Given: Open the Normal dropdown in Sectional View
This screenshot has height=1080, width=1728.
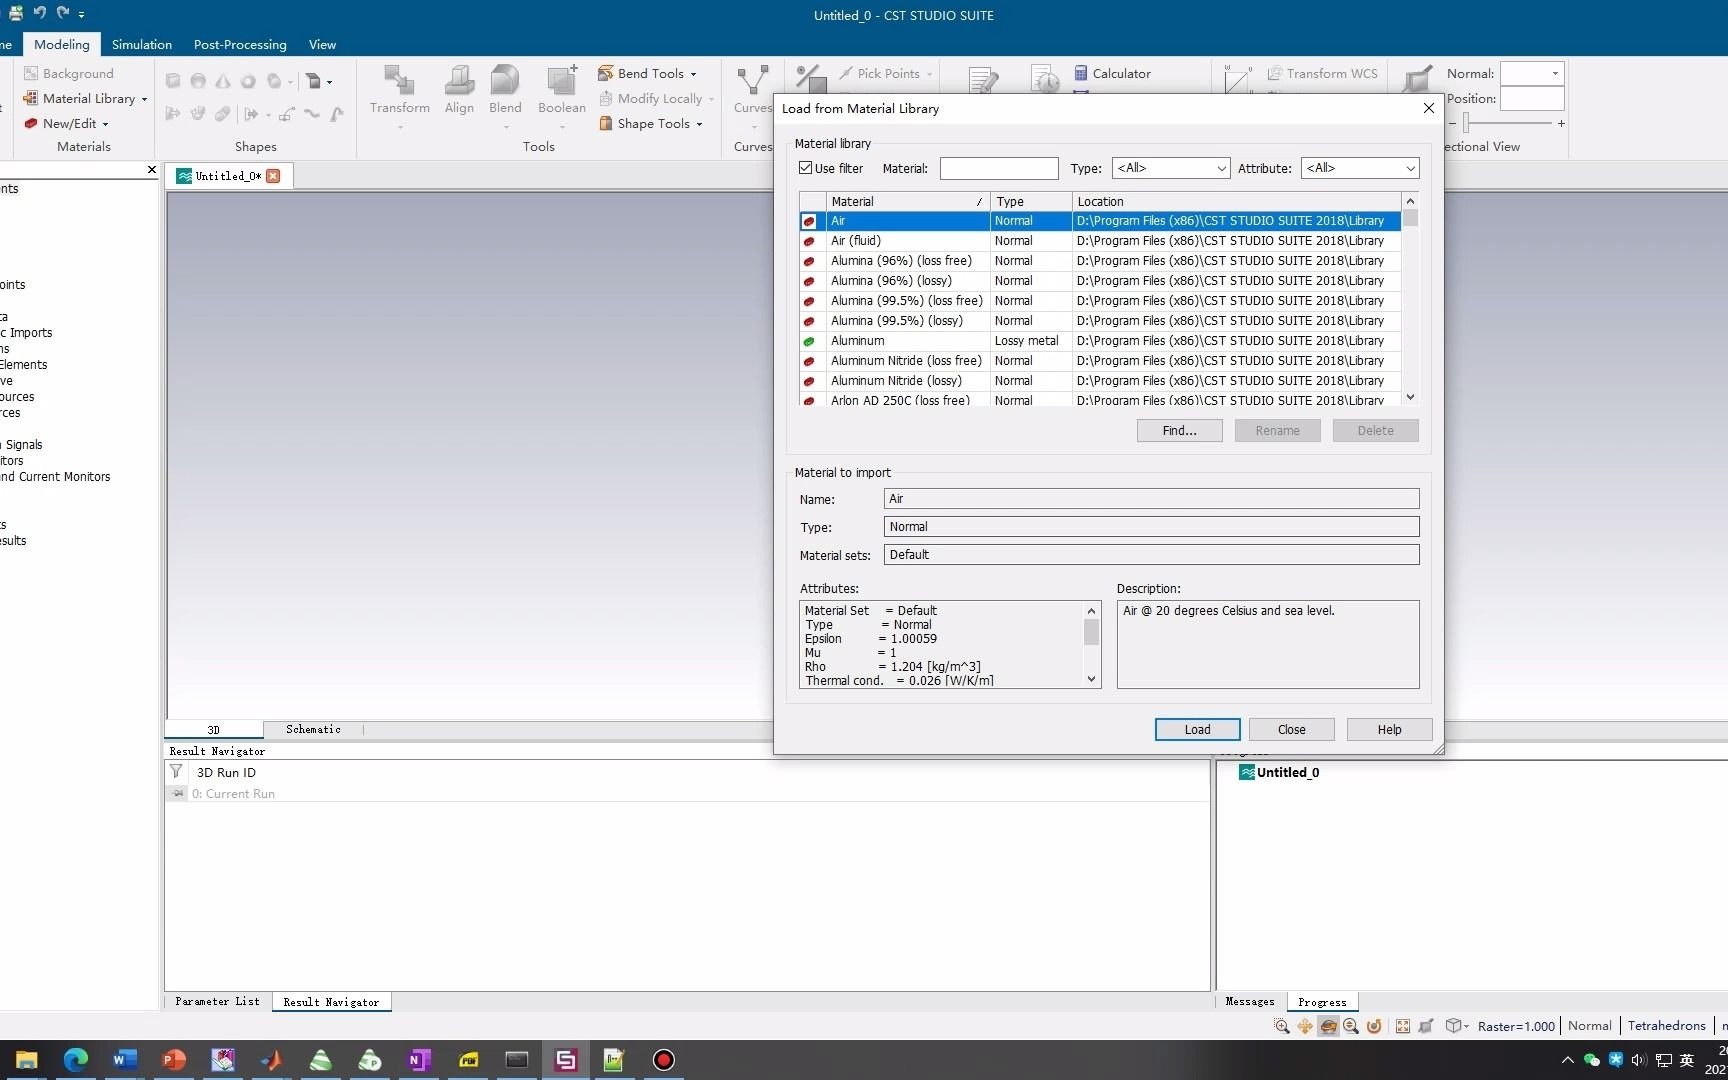Looking at the screenshot, I should (x=1532, y=73).
